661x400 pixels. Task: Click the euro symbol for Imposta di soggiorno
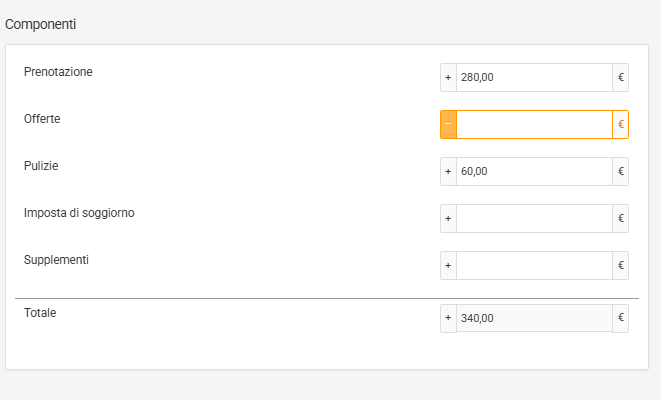pos(621,219)
